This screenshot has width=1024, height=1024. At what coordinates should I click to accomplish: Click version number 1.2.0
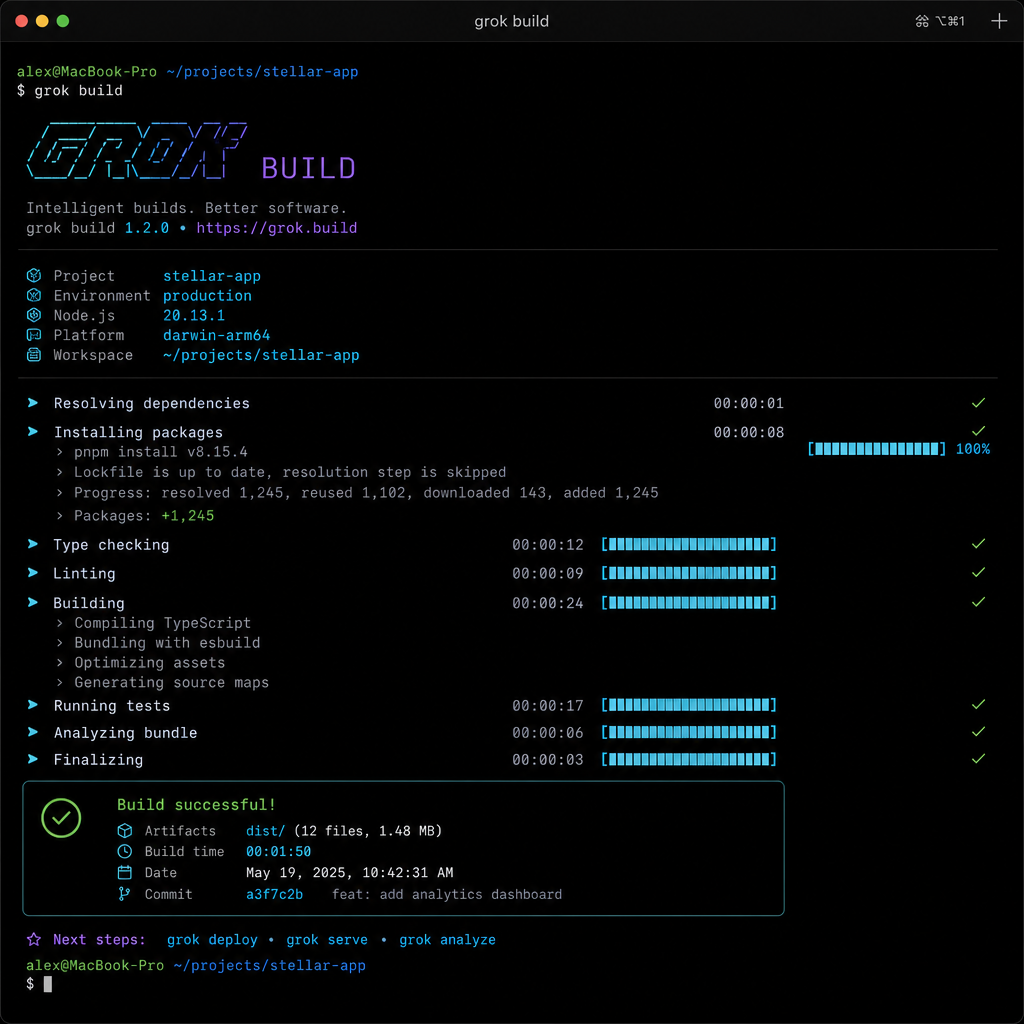tap(147, 228)
